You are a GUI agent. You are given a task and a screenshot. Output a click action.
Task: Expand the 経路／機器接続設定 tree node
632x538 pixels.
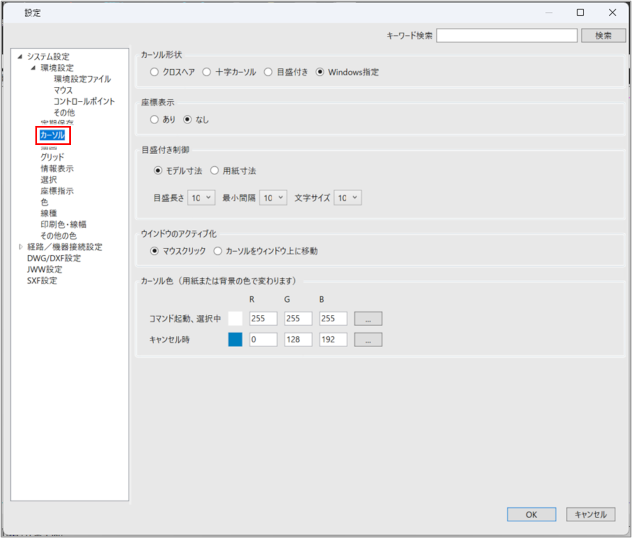(x=21, y=247)
